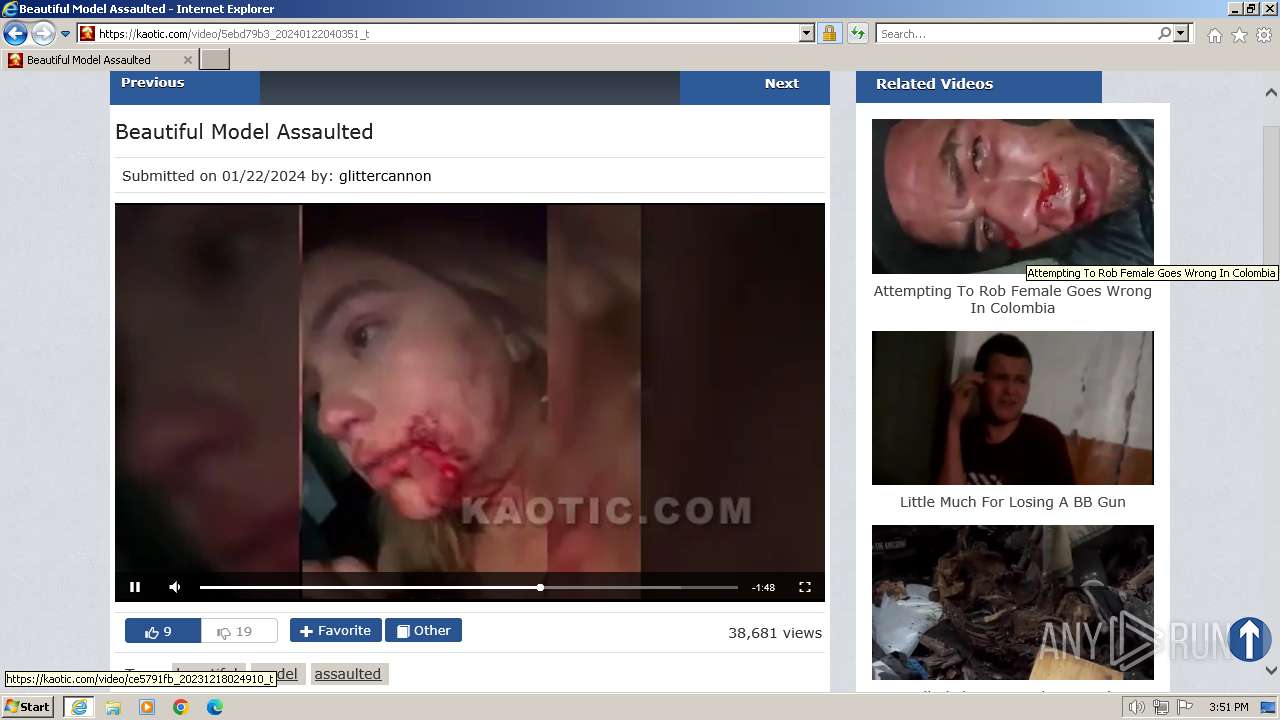Open the search provider dropdown
This screenshot has height=720, width=1280.
point(1181,33)
